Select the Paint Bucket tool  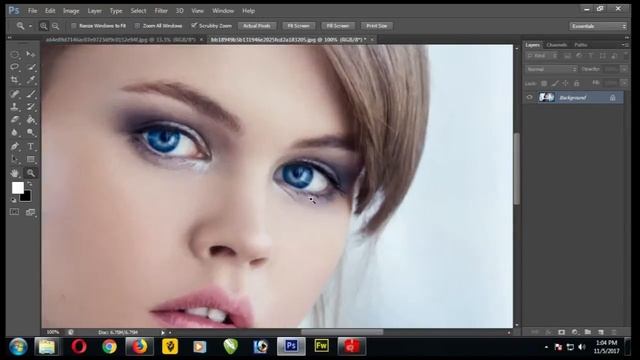[x=31, y=120]
